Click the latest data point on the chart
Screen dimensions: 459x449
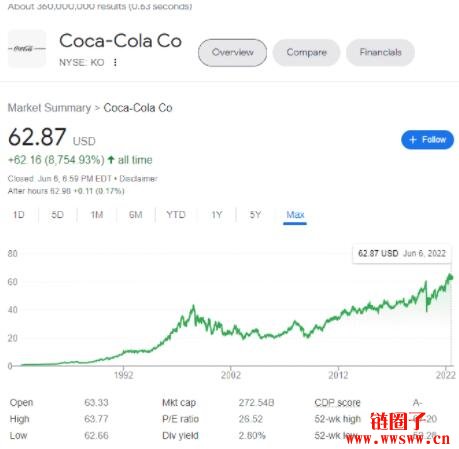click(x=451, y=277)
